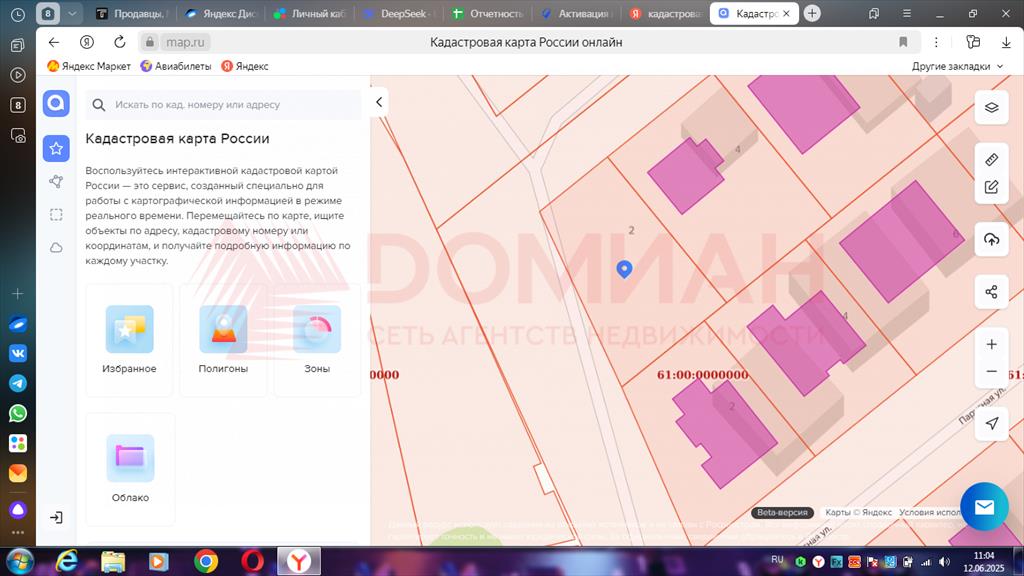Open the Зоны card
This screenshot has height=576, width=1024.
coord(316,340)
